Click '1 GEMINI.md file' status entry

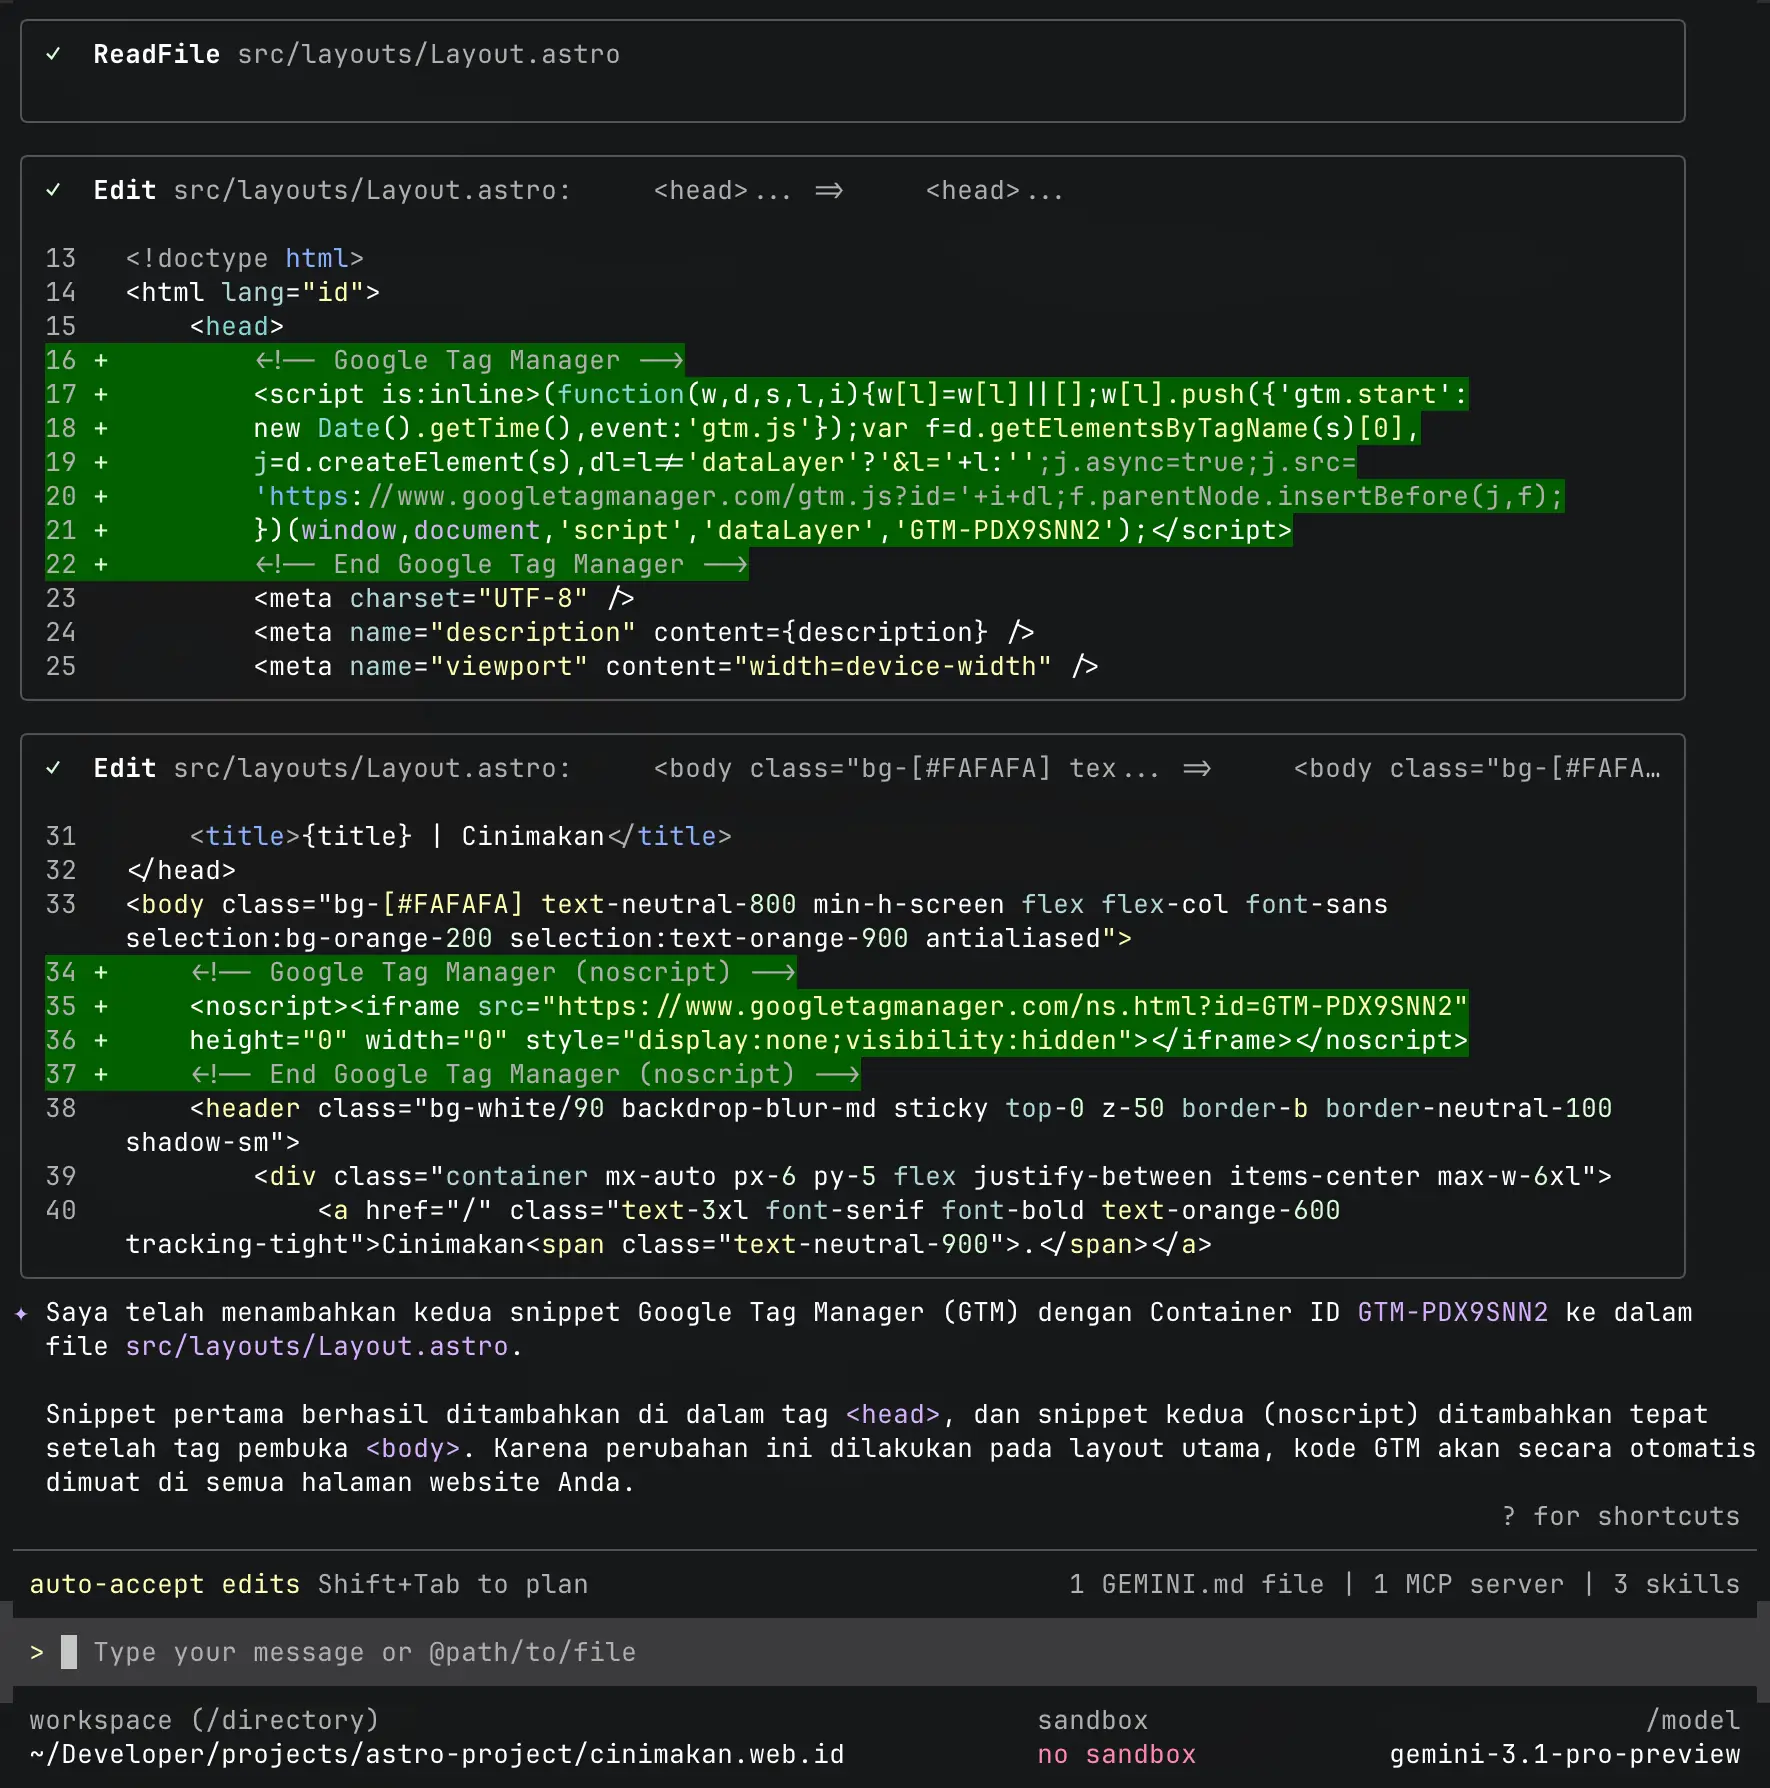[1196, 1584]
